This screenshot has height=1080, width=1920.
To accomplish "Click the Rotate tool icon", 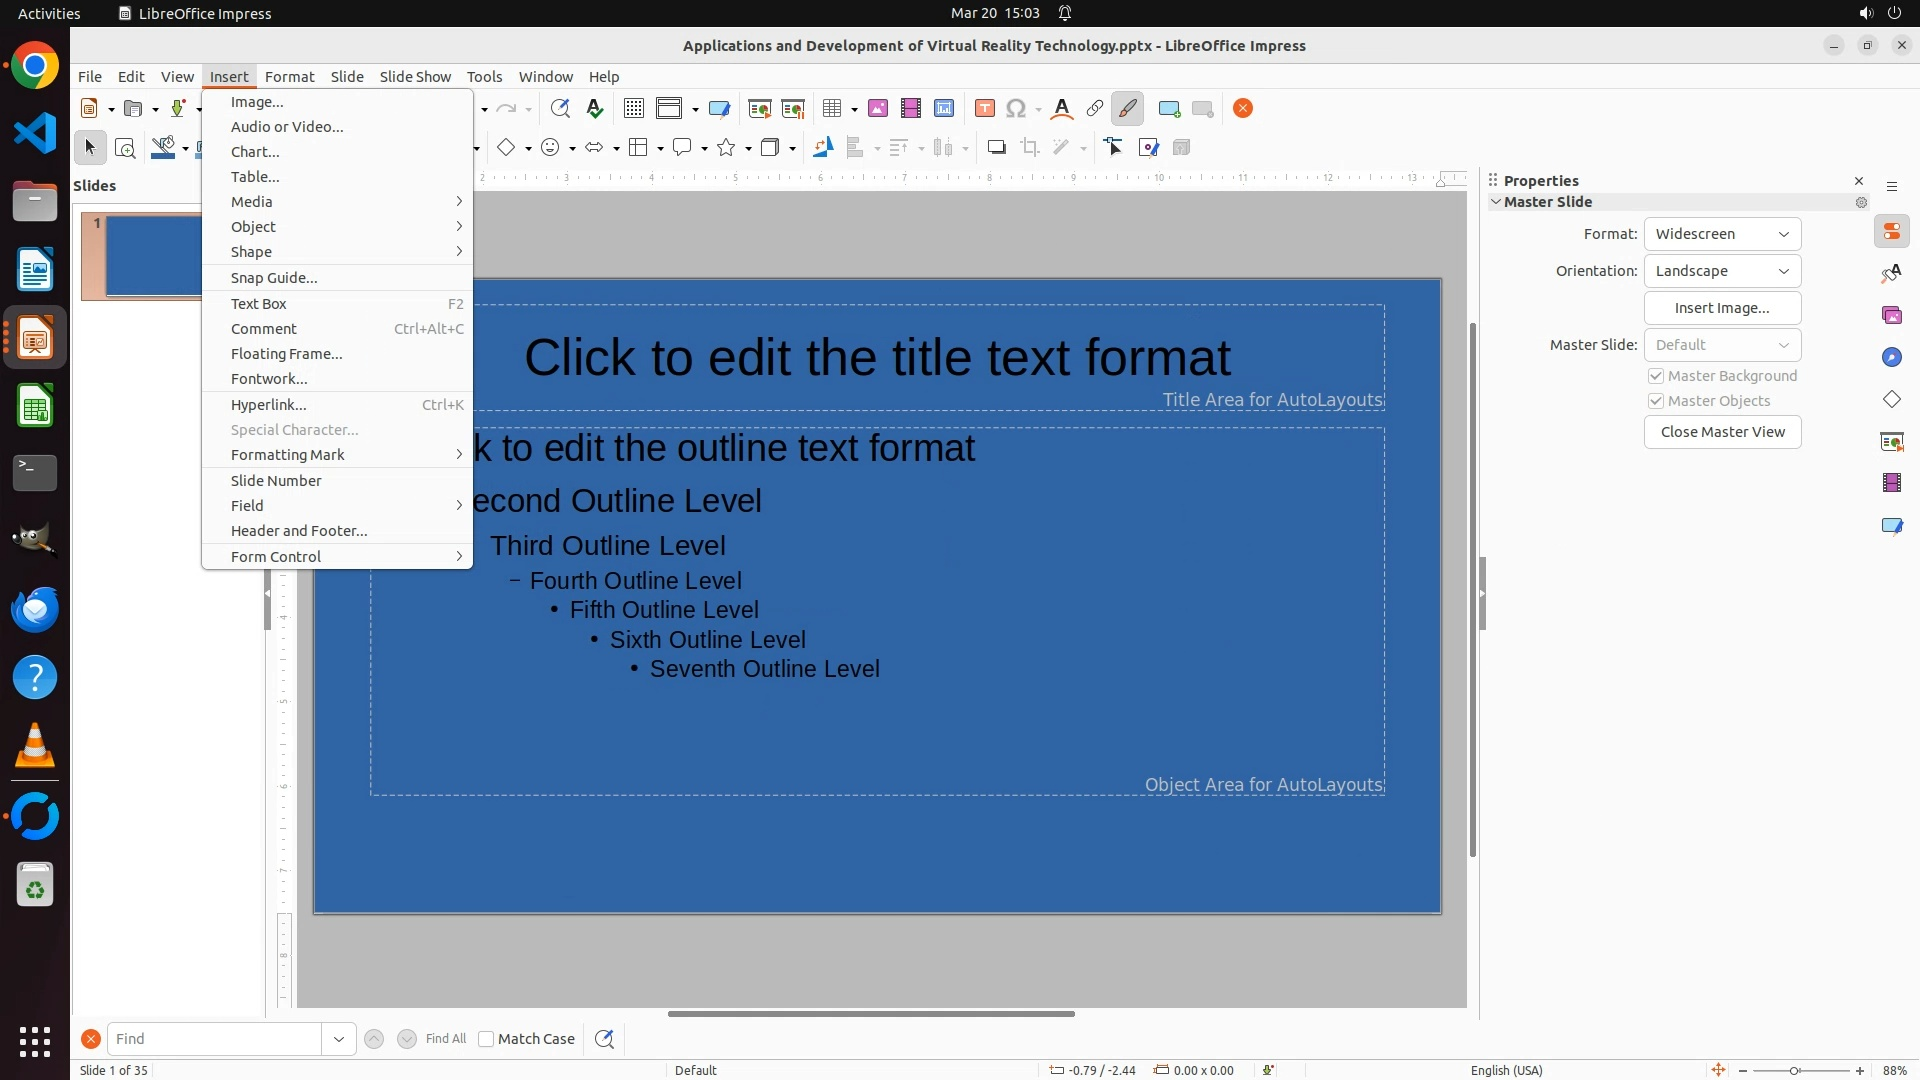I will 822,148.
